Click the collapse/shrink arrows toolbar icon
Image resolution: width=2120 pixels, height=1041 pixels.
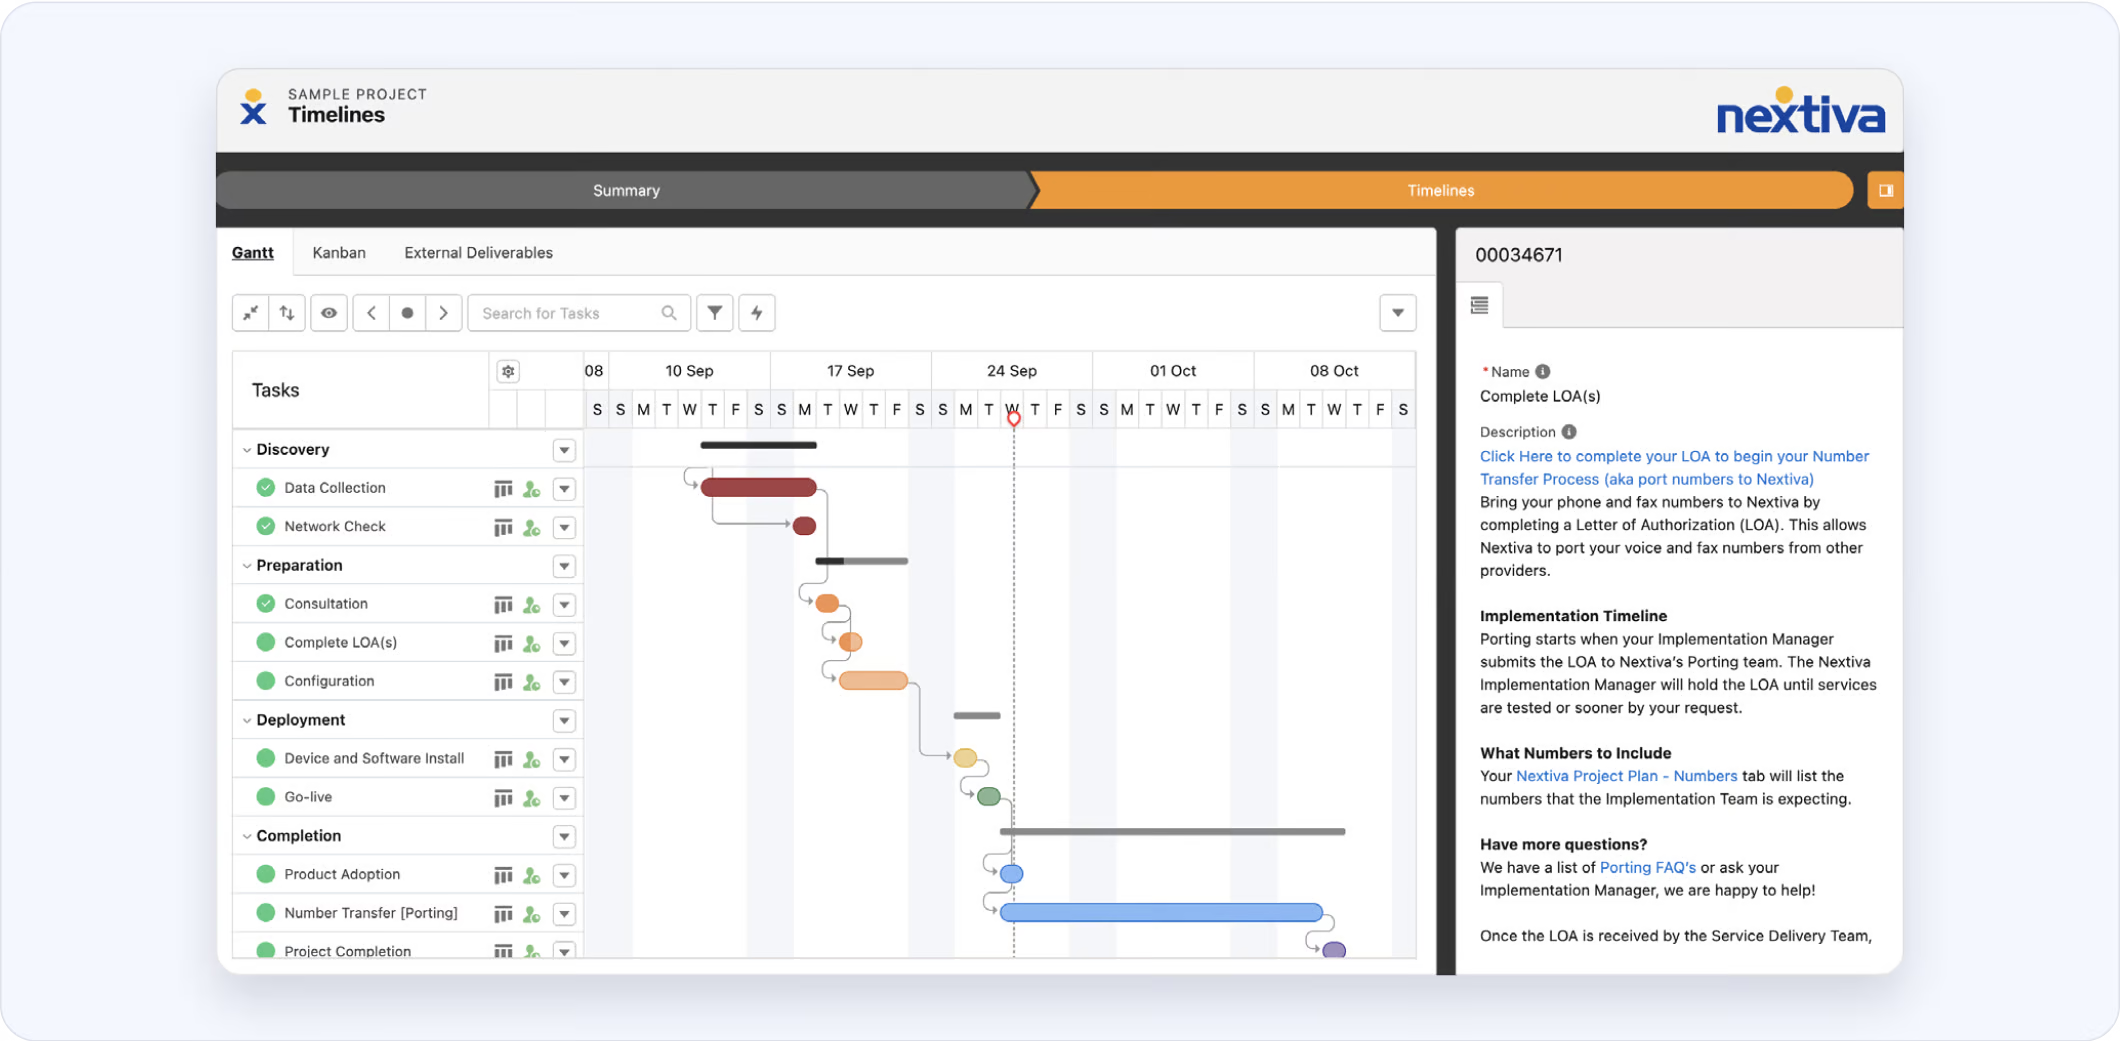pos(251,313)
